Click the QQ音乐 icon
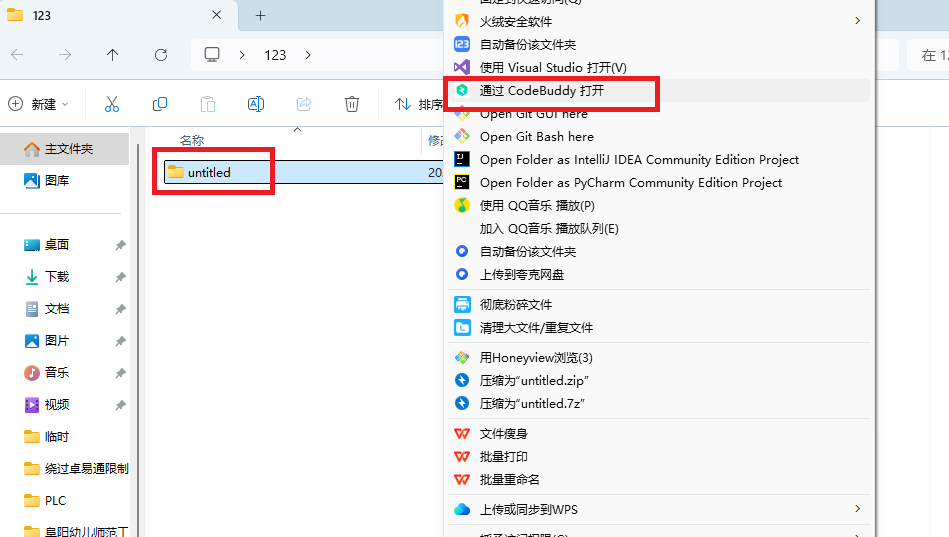 click(462, 205)
